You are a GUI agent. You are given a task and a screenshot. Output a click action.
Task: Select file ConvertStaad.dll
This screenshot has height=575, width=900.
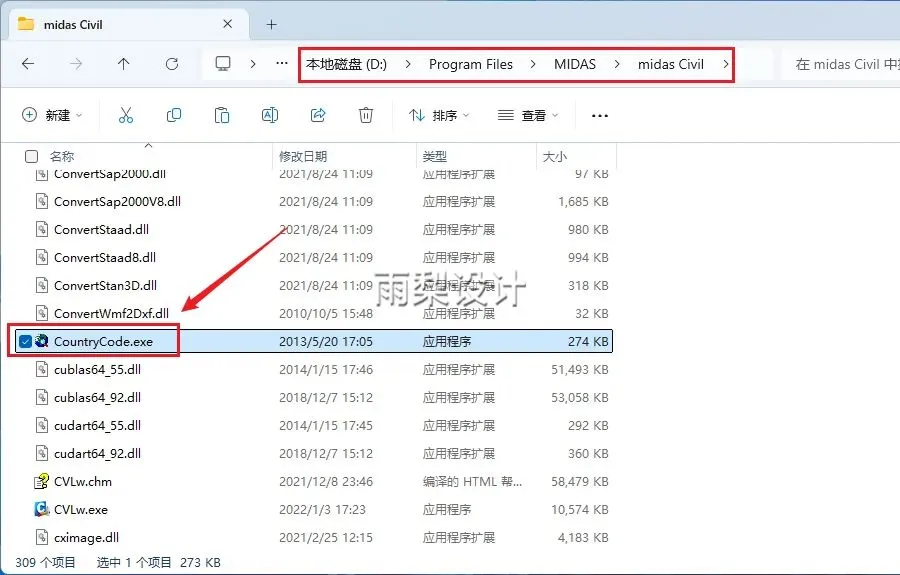click(101, 230)
